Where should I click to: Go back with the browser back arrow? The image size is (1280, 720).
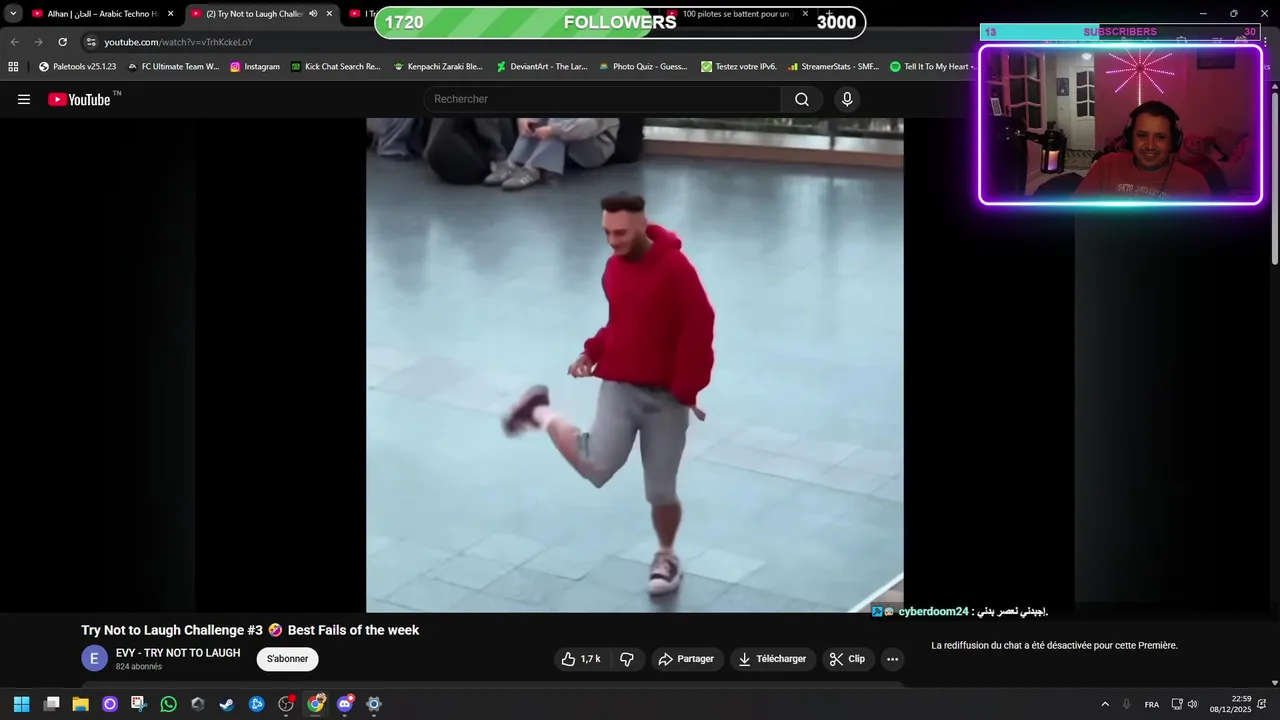pyautogui.click(x=14, y=42)
